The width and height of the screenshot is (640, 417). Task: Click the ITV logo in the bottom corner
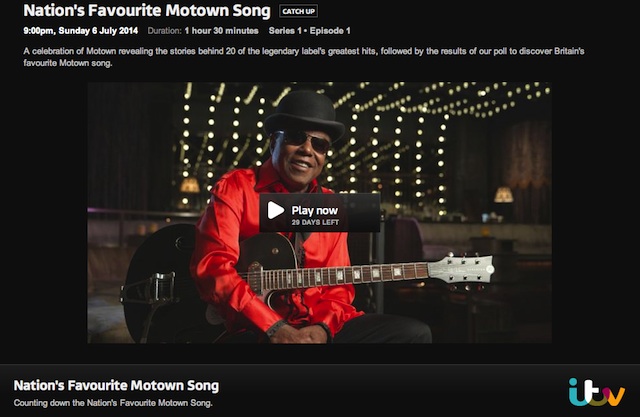coord(596,391)
